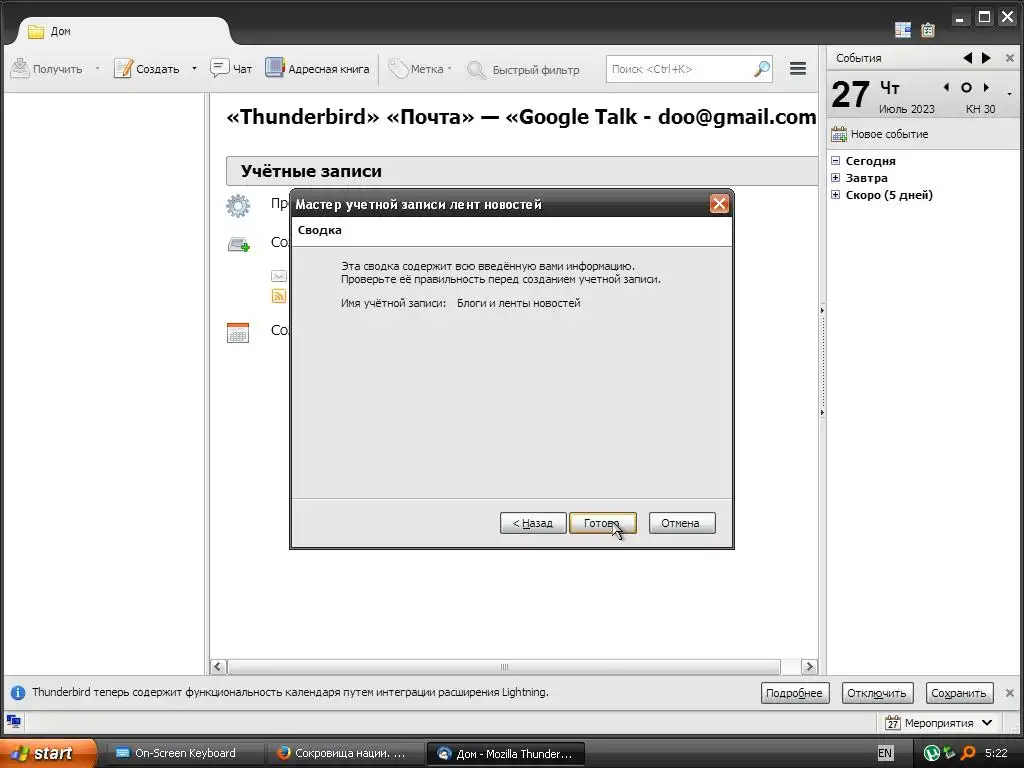This screenshot has height=768, width=1024.
Task: Click Создать to compose a message
Action: [147, 69]
